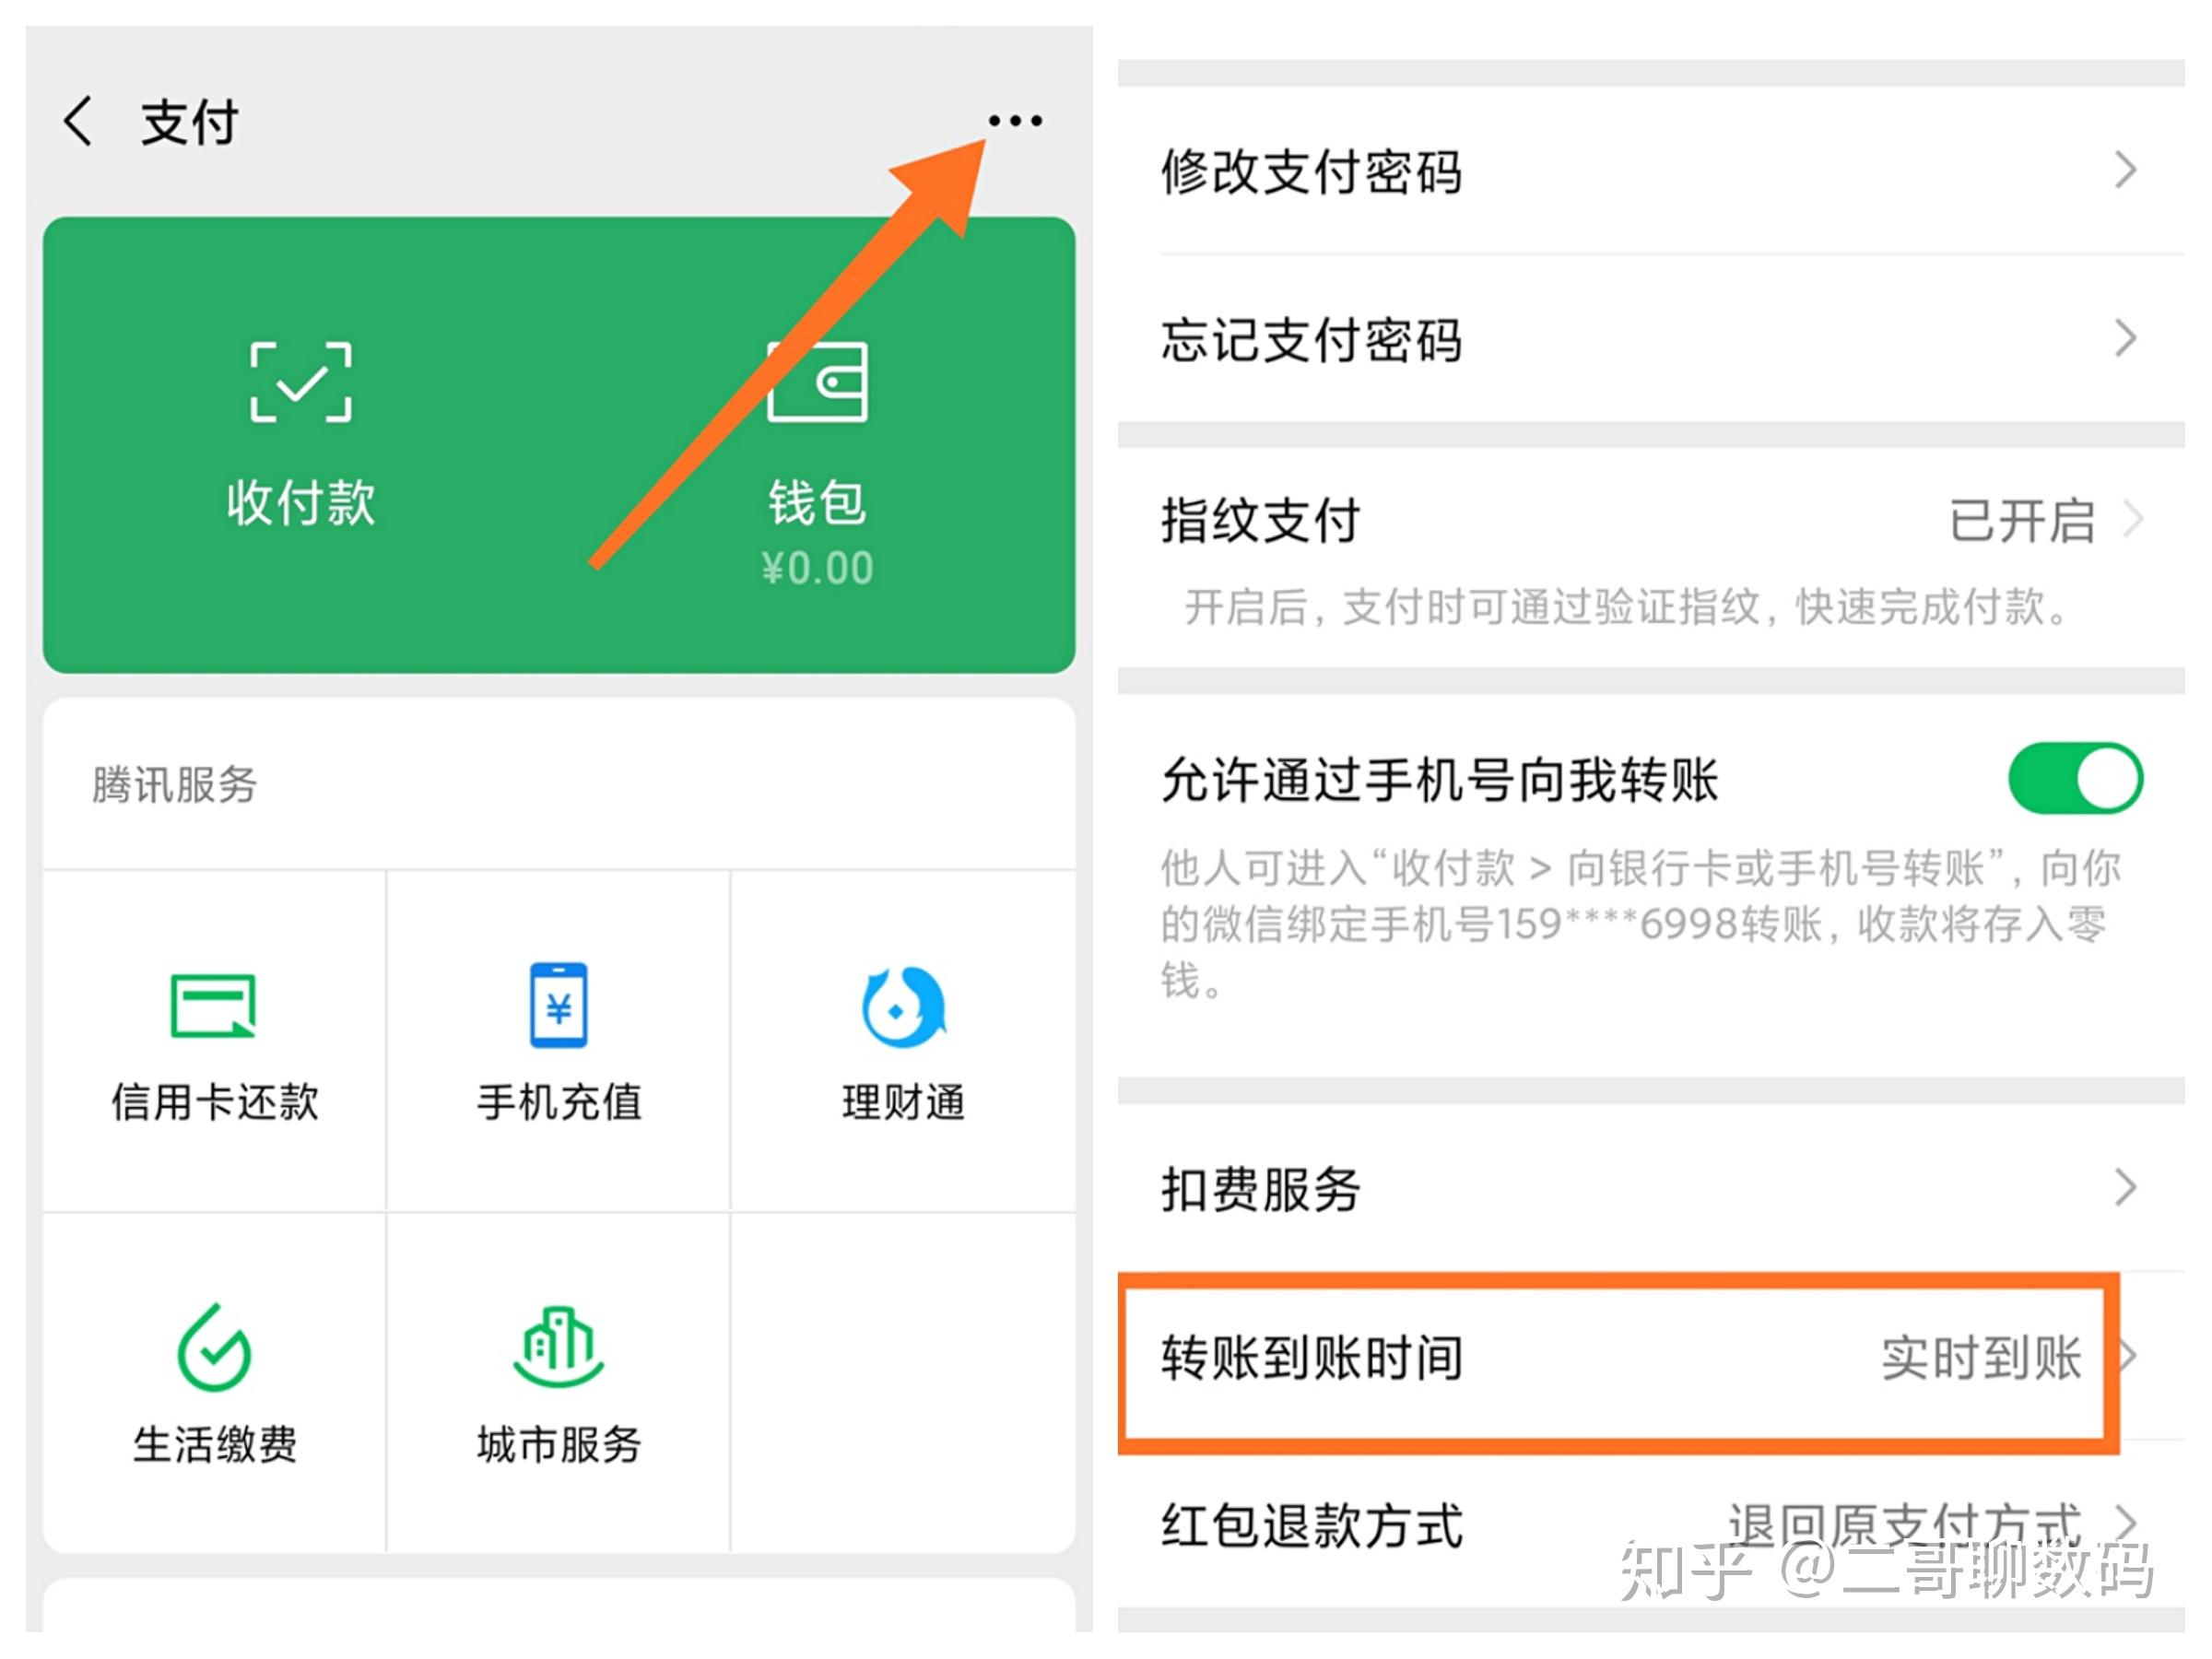Click the 腾讯服务 section header
This screenshot has width=2212, height=1659.
175,785
